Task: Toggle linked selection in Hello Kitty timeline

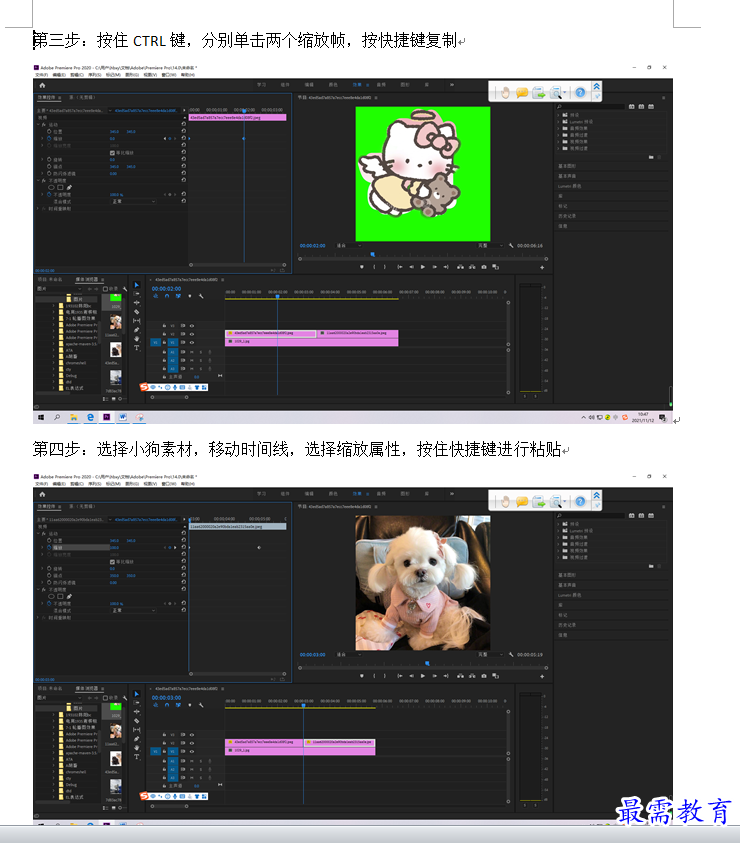Action: point(178,296)
